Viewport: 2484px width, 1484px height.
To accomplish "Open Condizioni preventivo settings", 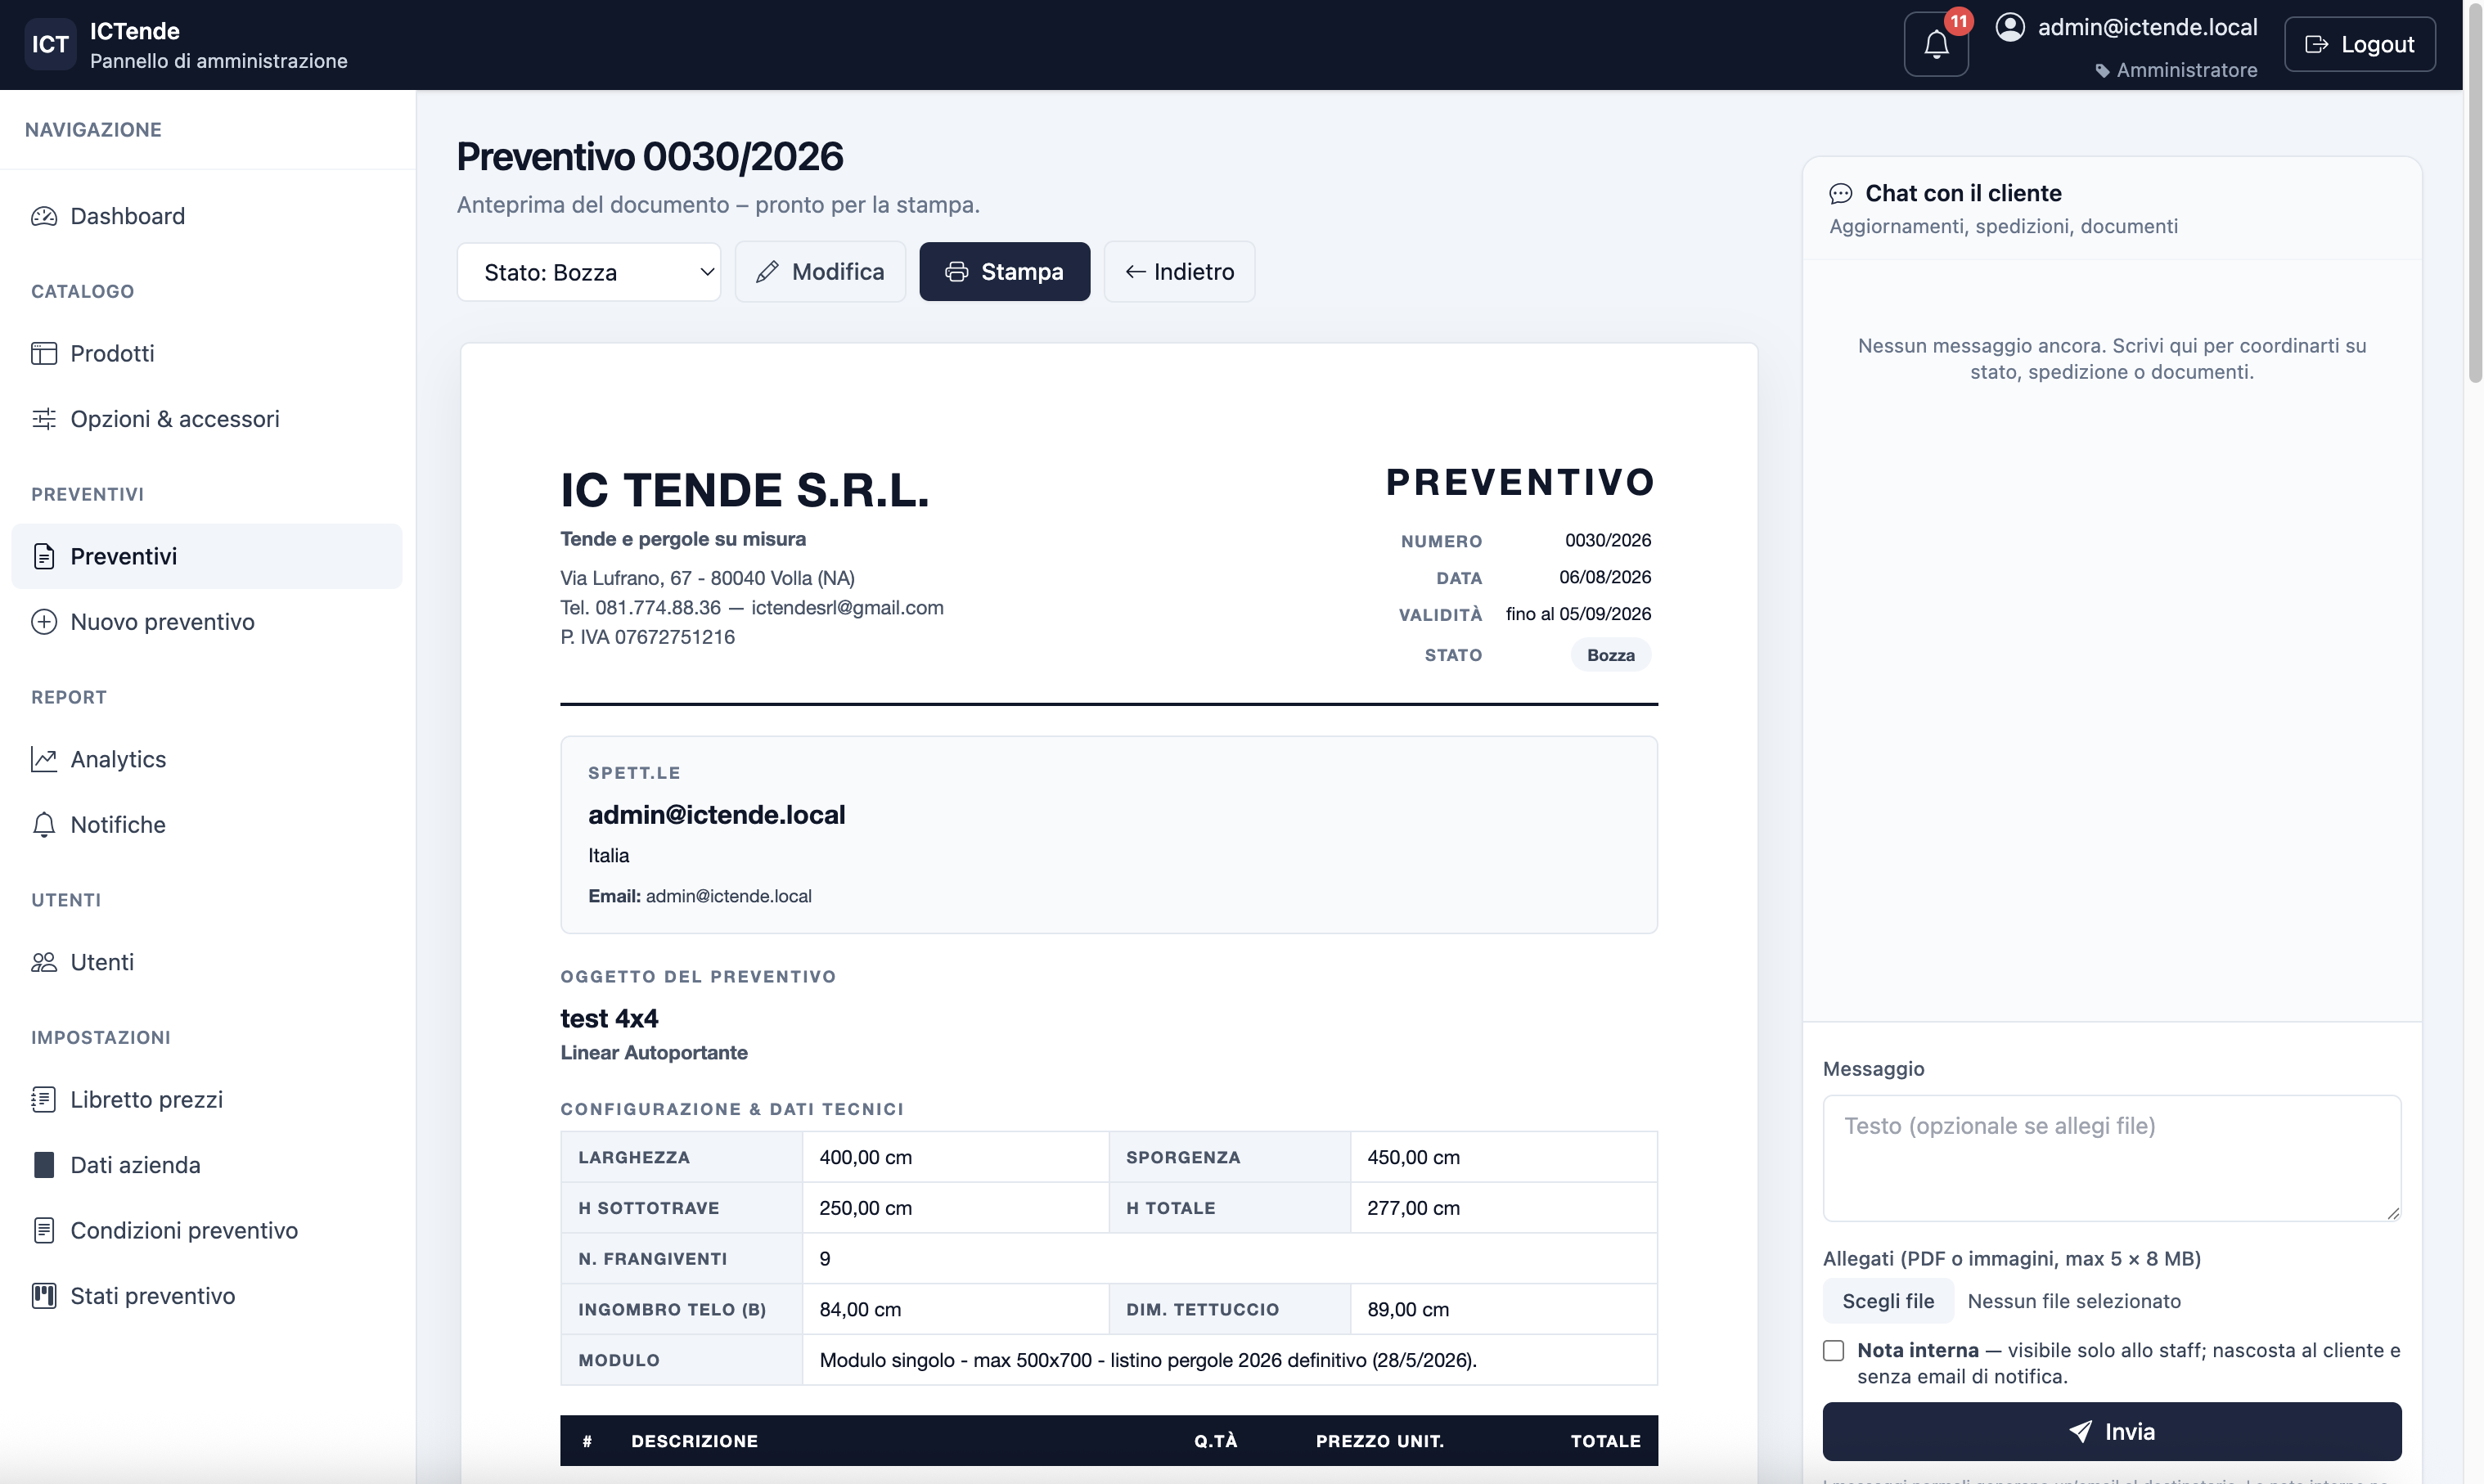I will click(x=206, y=1230).
